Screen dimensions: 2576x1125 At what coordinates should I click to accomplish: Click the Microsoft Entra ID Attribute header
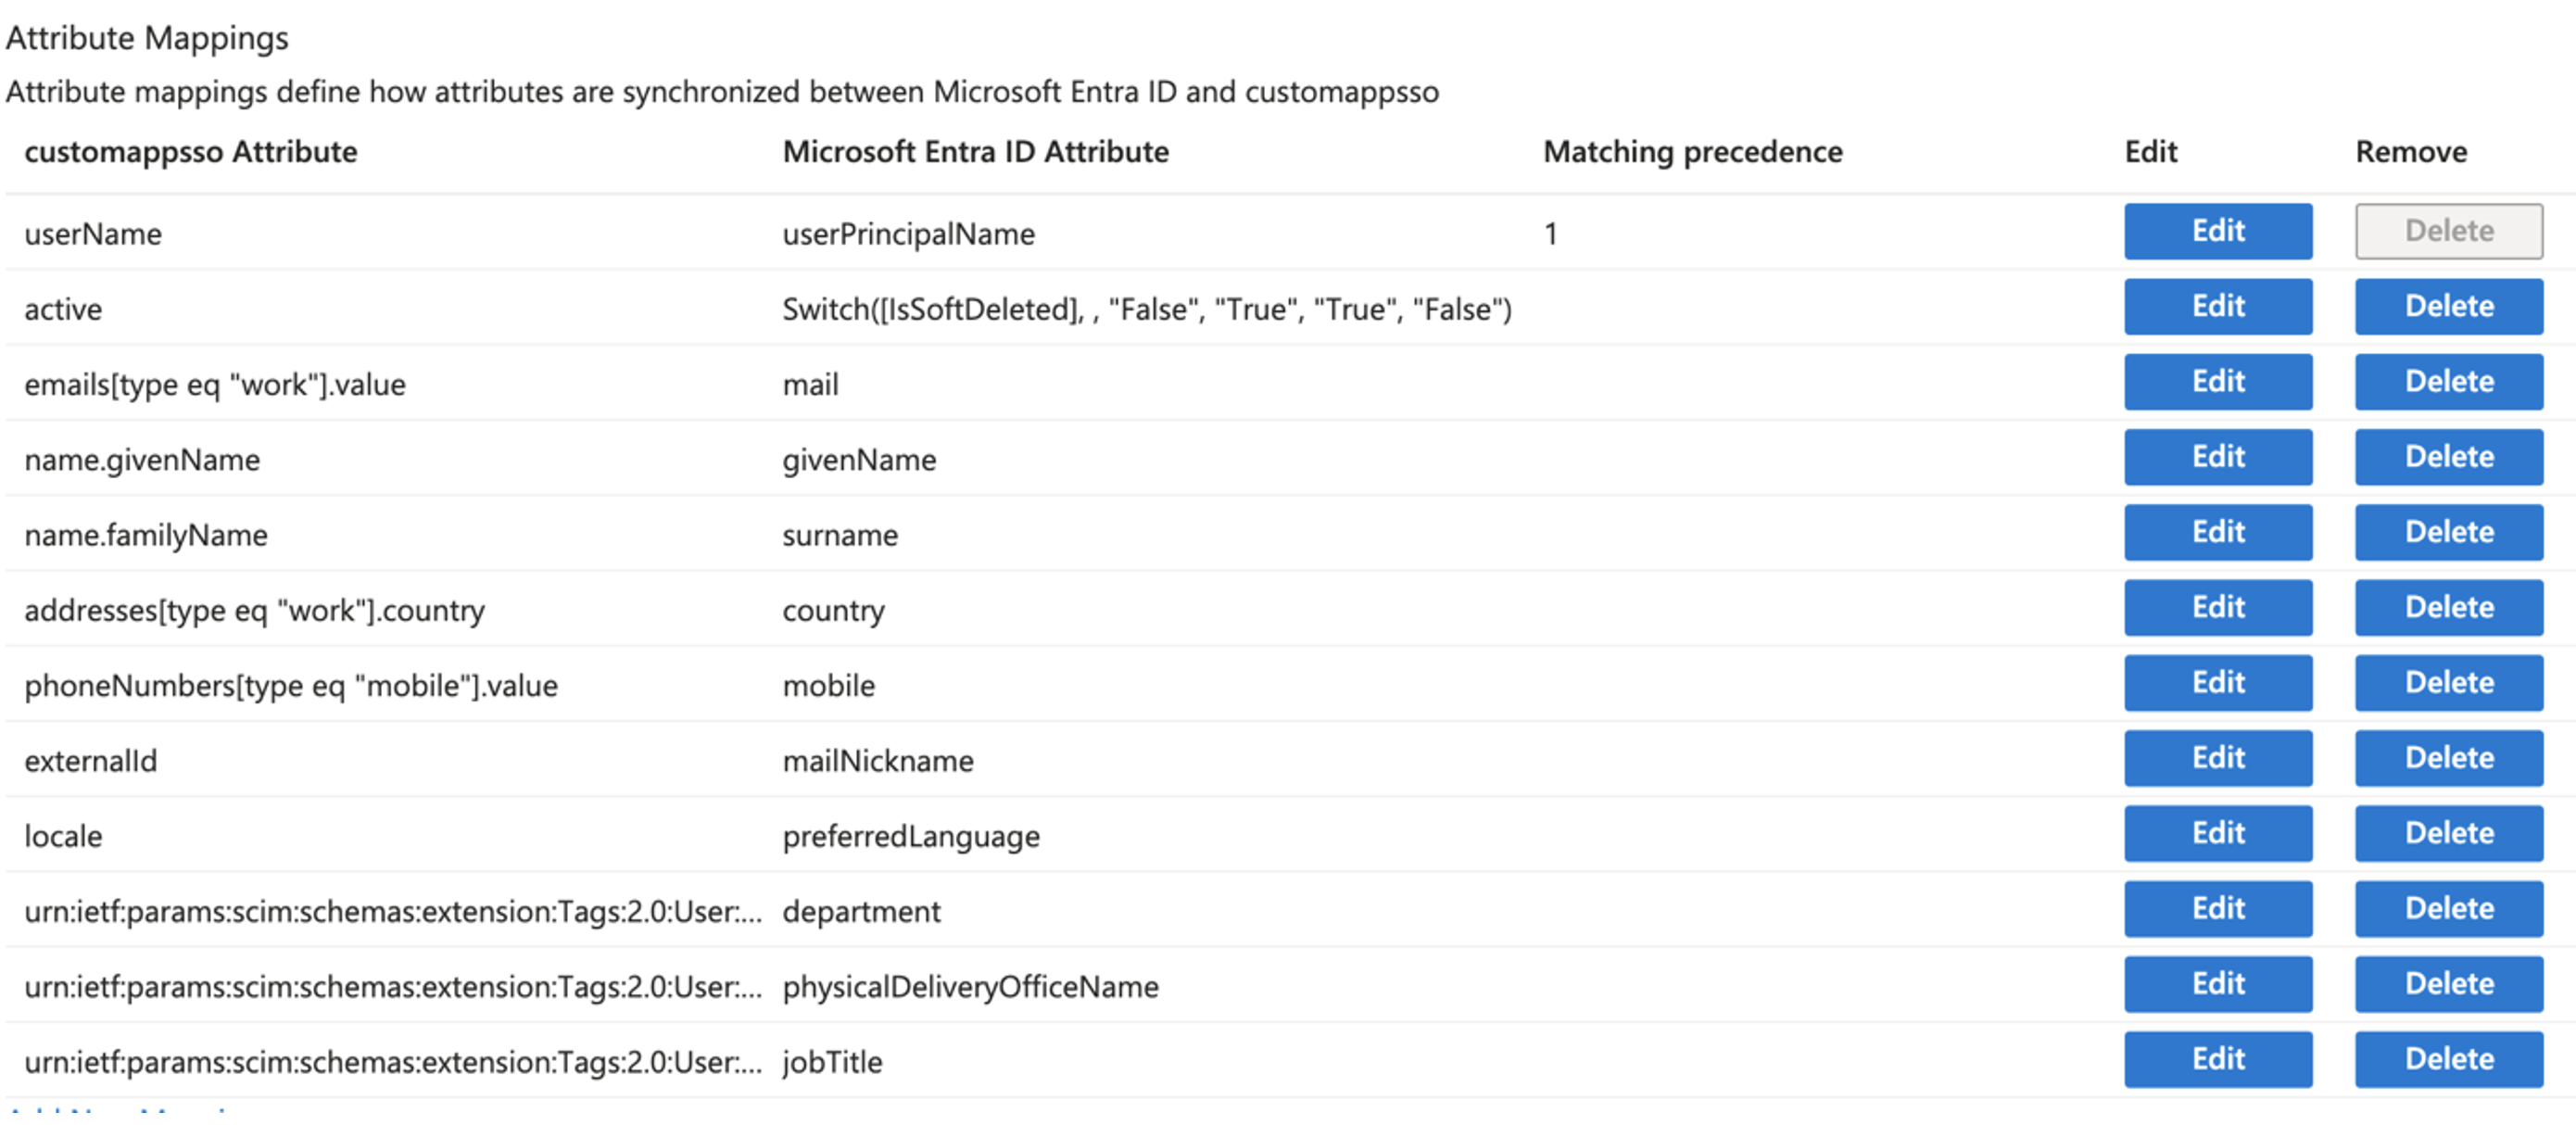pos(975,151)
